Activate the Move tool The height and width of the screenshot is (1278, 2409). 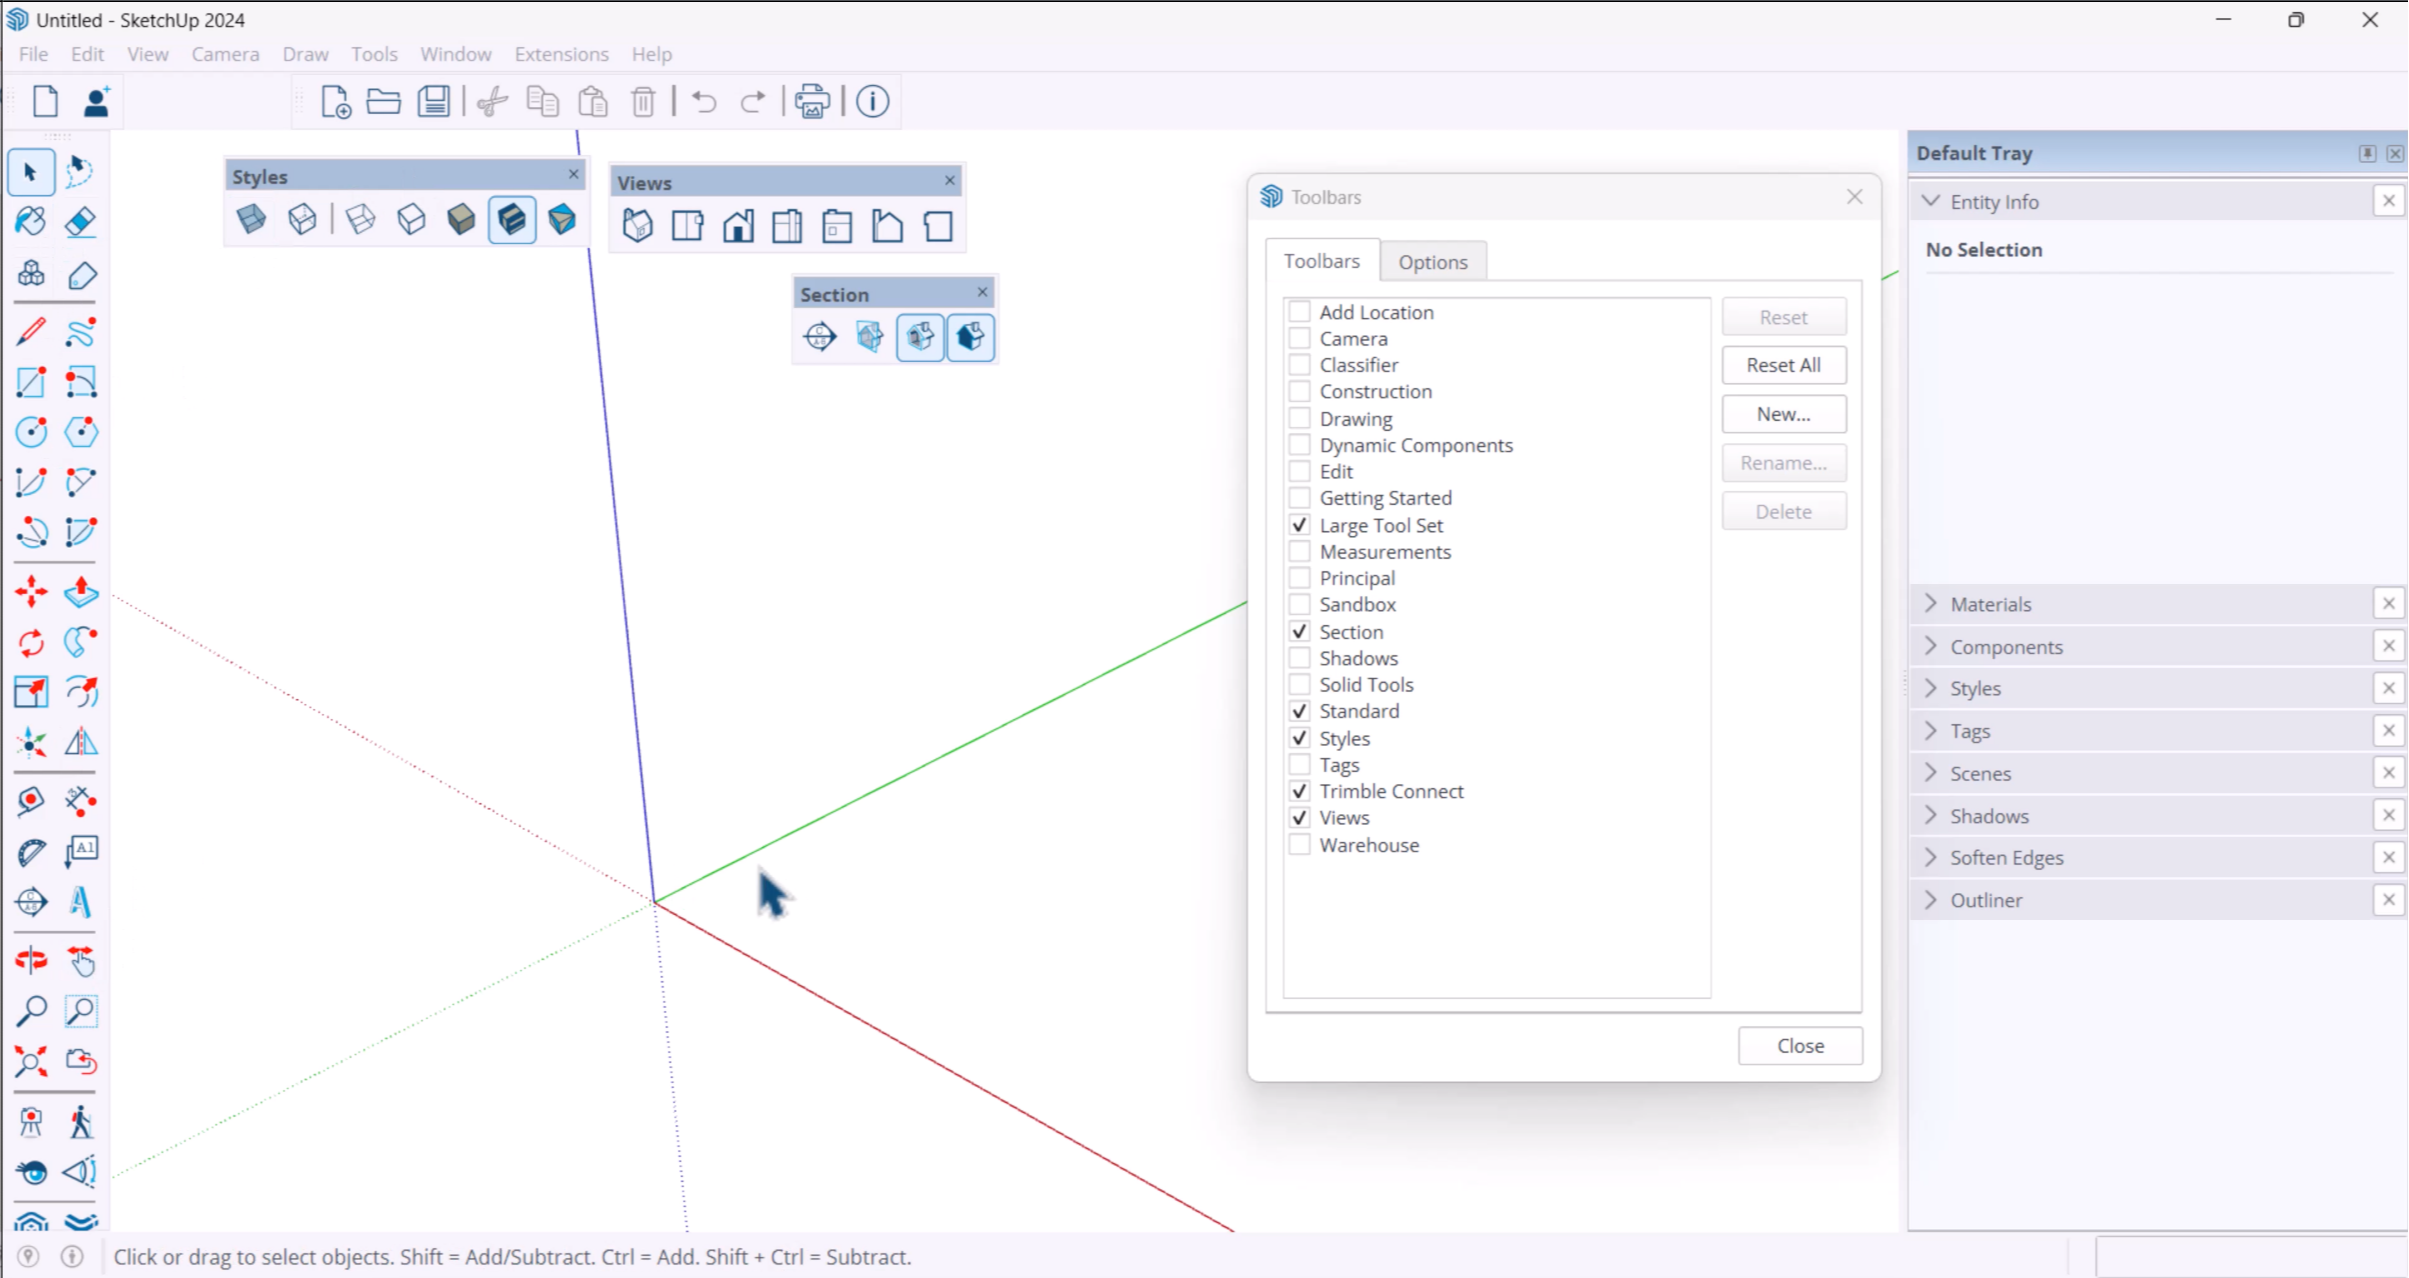tap(30, 592)
